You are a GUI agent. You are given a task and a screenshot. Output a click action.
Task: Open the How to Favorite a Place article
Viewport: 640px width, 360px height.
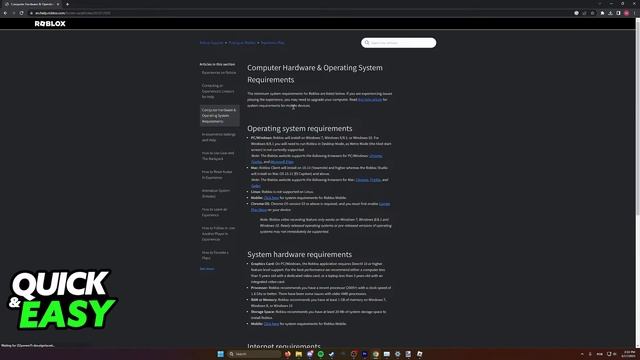click(x=215, y=255)
